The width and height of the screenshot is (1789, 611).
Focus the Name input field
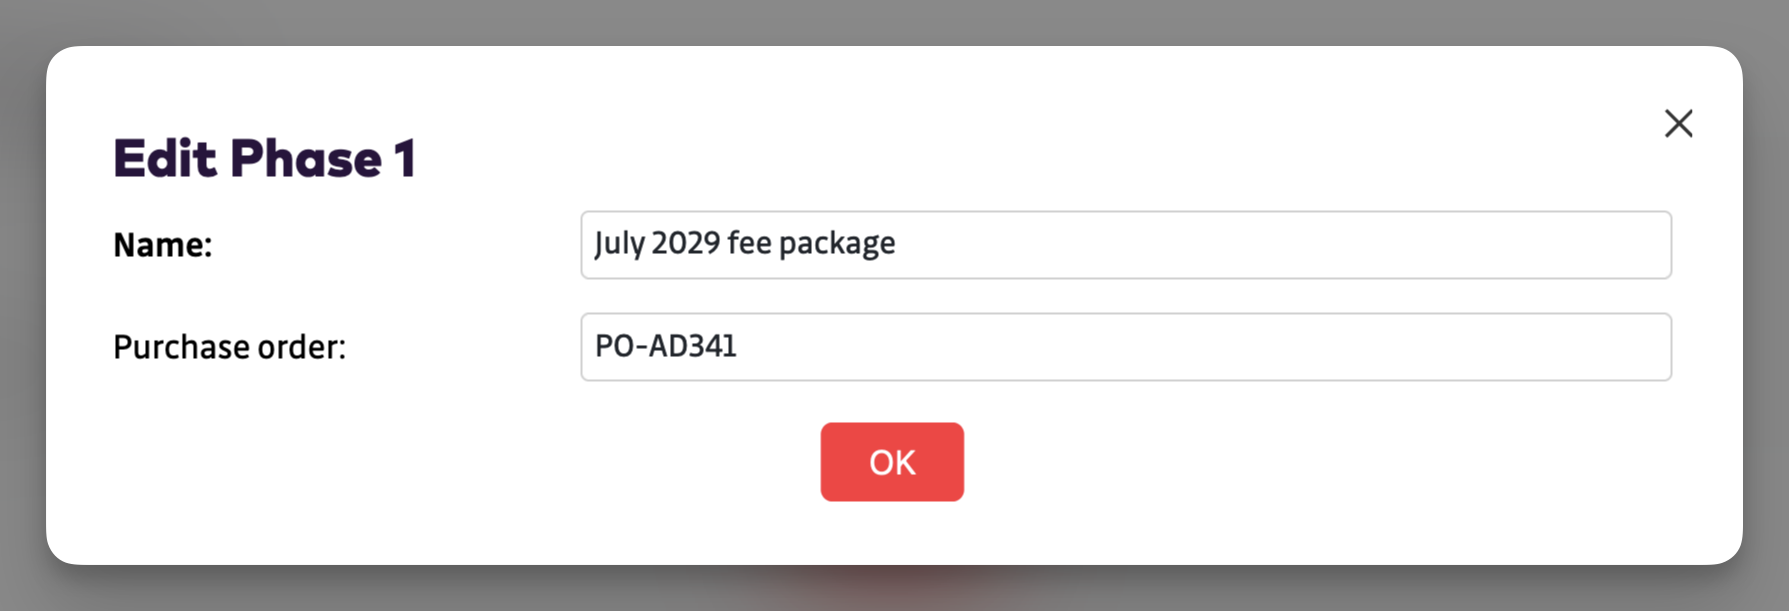1125,245
